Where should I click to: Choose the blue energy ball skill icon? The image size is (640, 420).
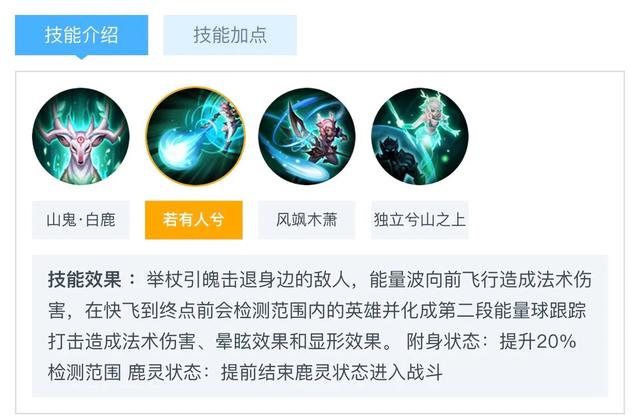point(195,136)
